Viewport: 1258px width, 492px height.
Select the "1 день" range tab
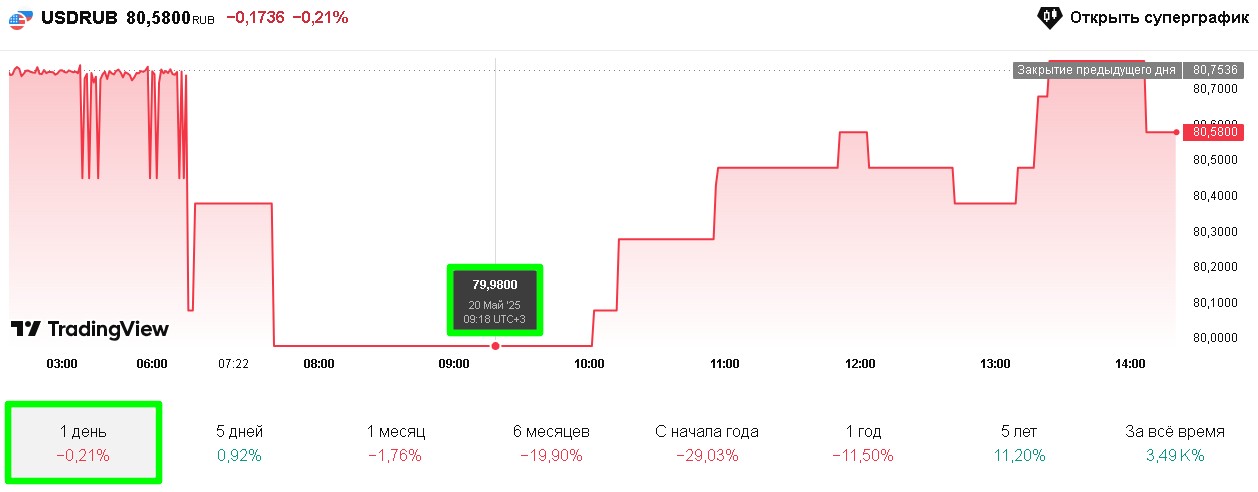83,443
